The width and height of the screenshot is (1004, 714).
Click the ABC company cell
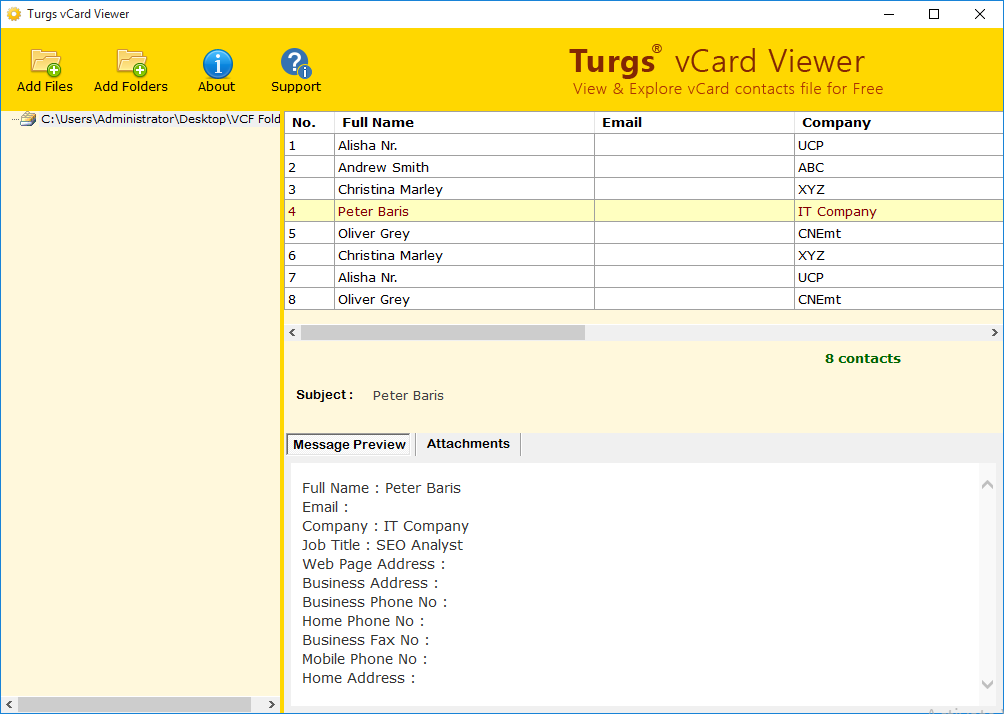[899, 167]
